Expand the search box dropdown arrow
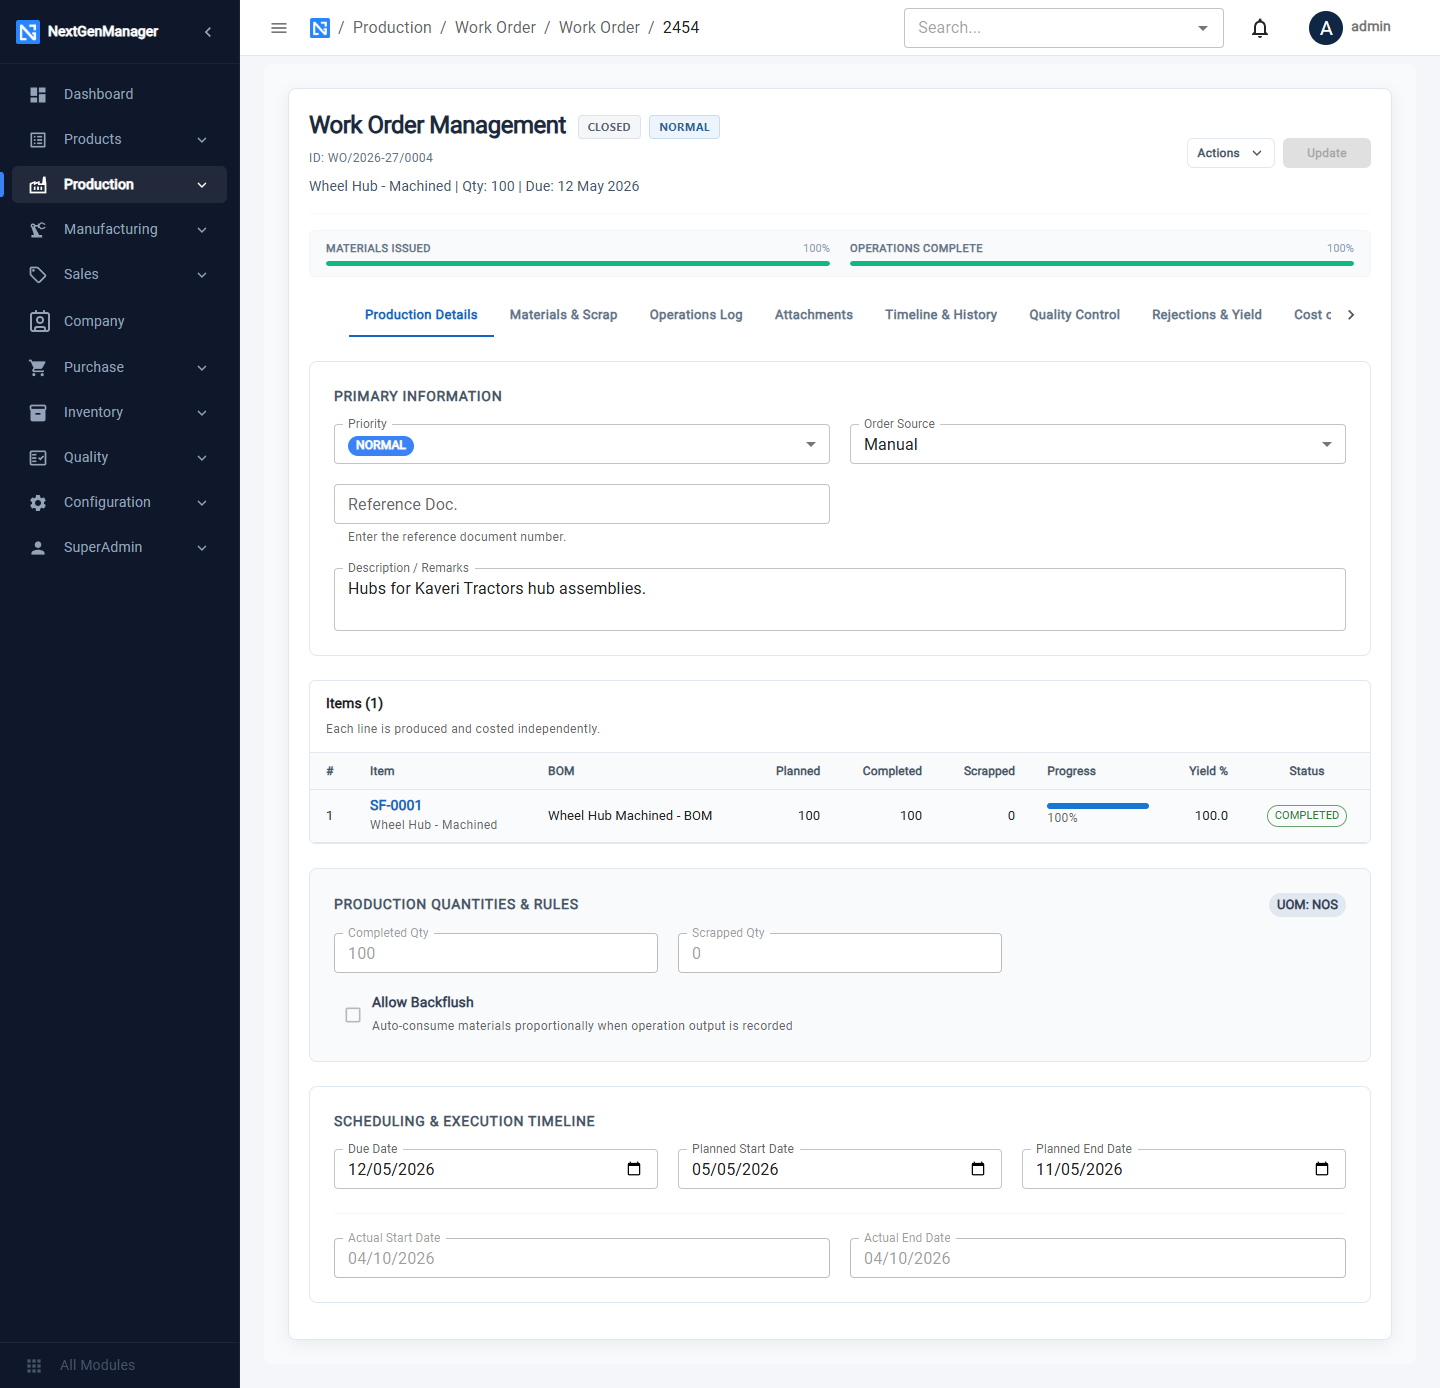The height and width of the screenshot is (1388, 1440). [1203, 28]
